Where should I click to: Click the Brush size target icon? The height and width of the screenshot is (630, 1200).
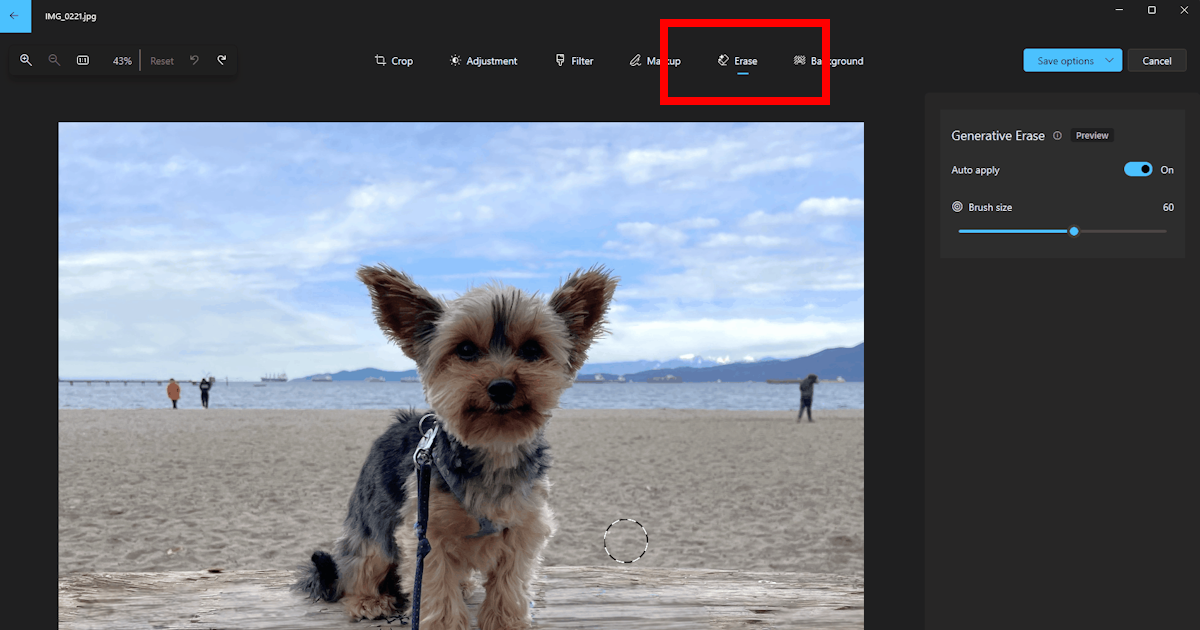point(957,206)
